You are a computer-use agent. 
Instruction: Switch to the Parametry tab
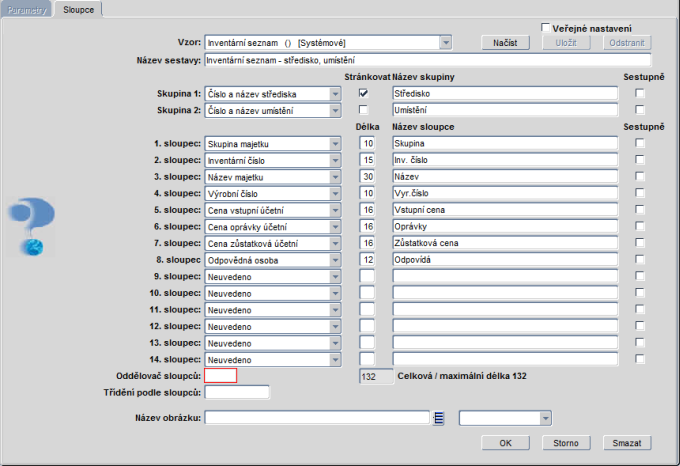point(26,10)
